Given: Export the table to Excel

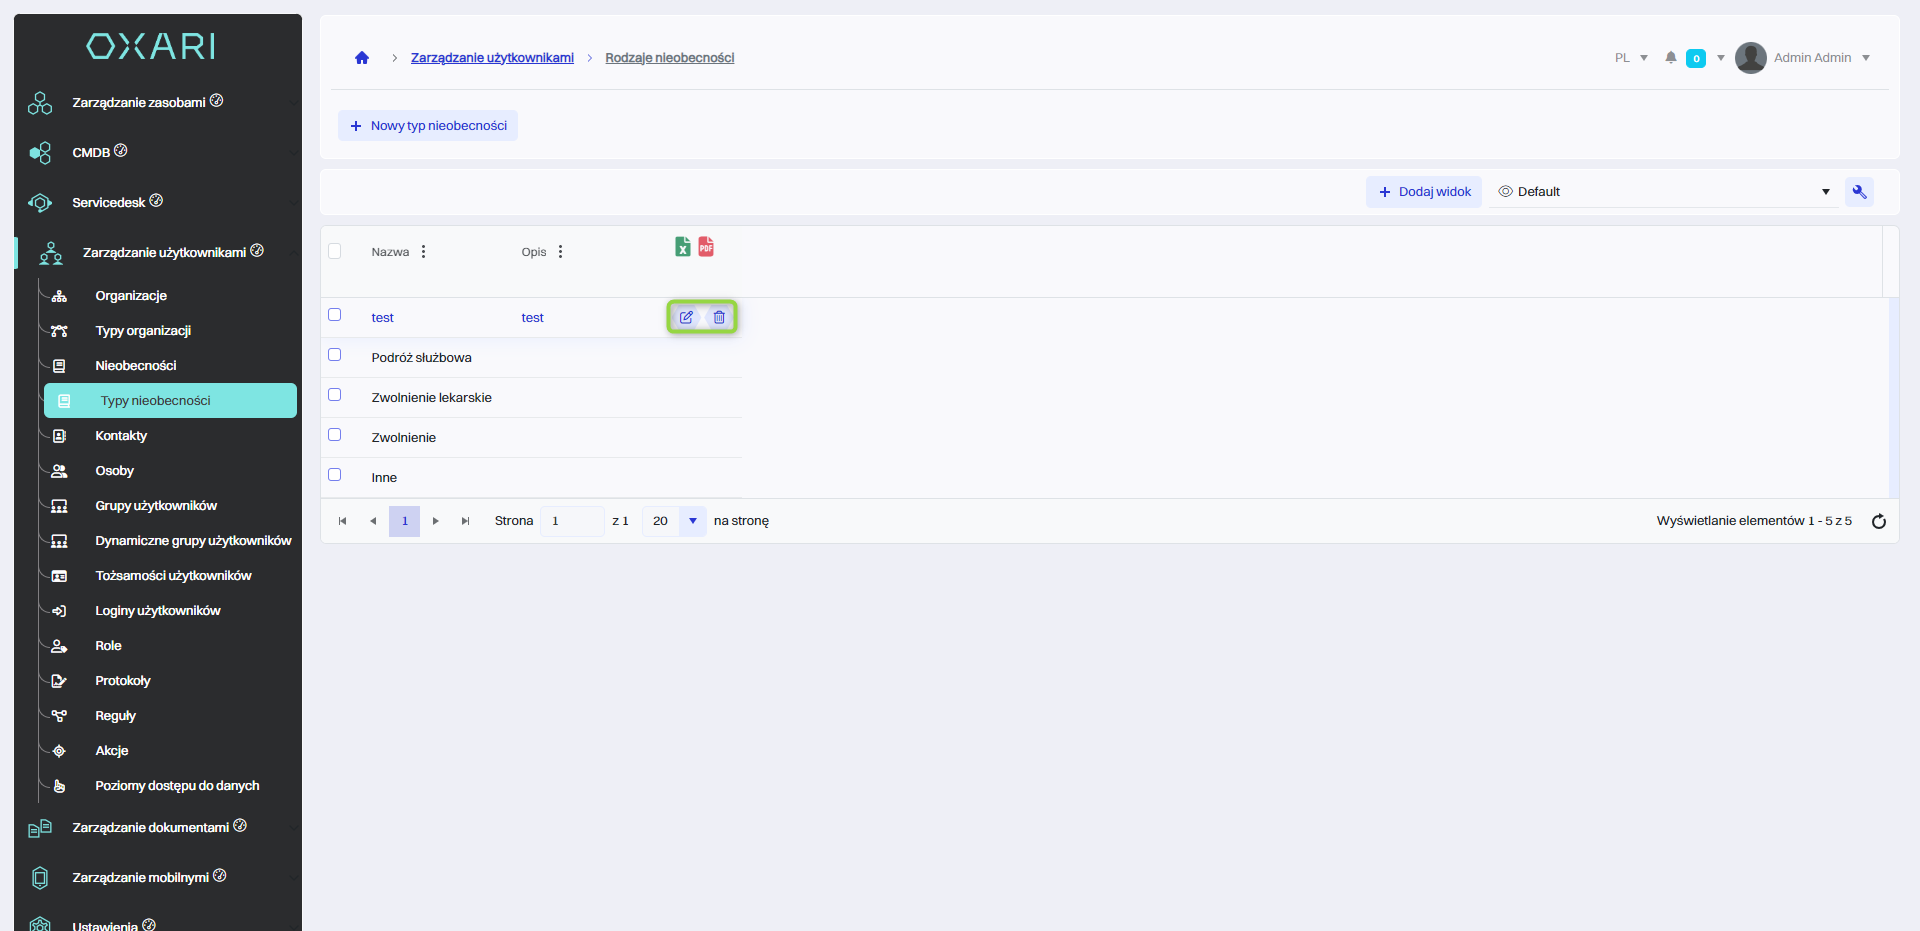Looking at the screenshot, I should click(682, 247).
